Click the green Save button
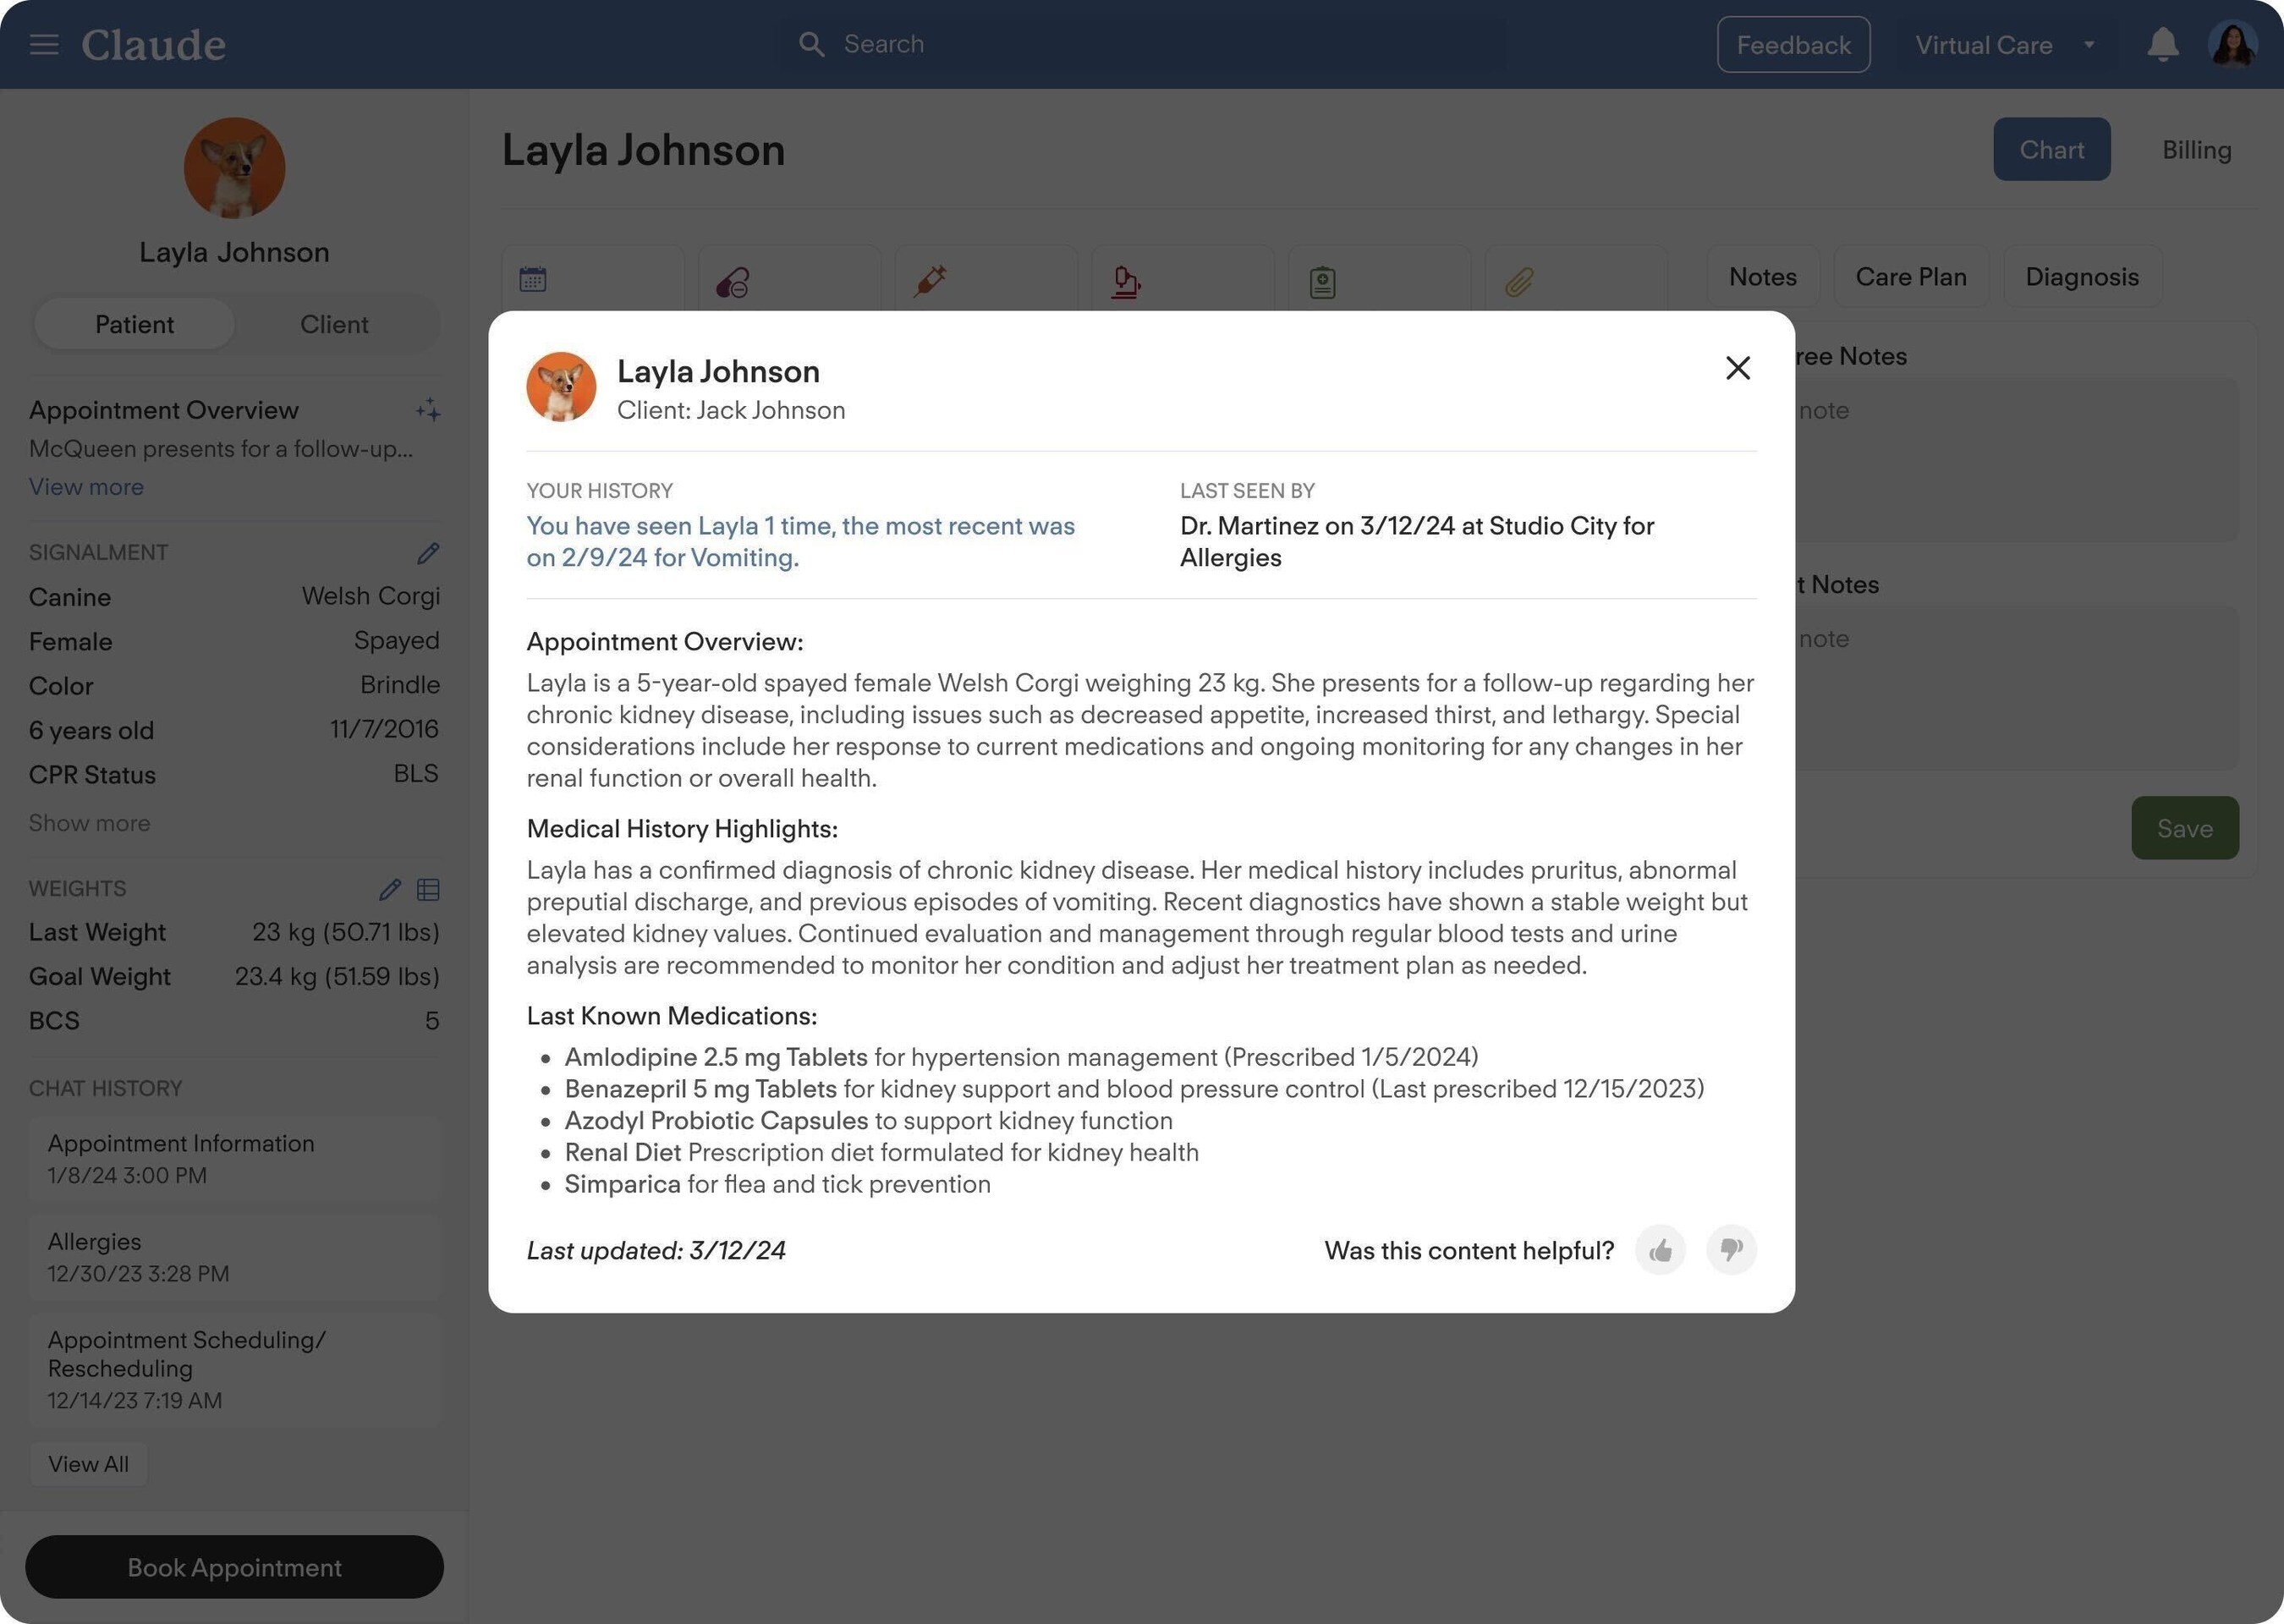Screen dimensions: 2284x1624 (x=2184, y=828)
